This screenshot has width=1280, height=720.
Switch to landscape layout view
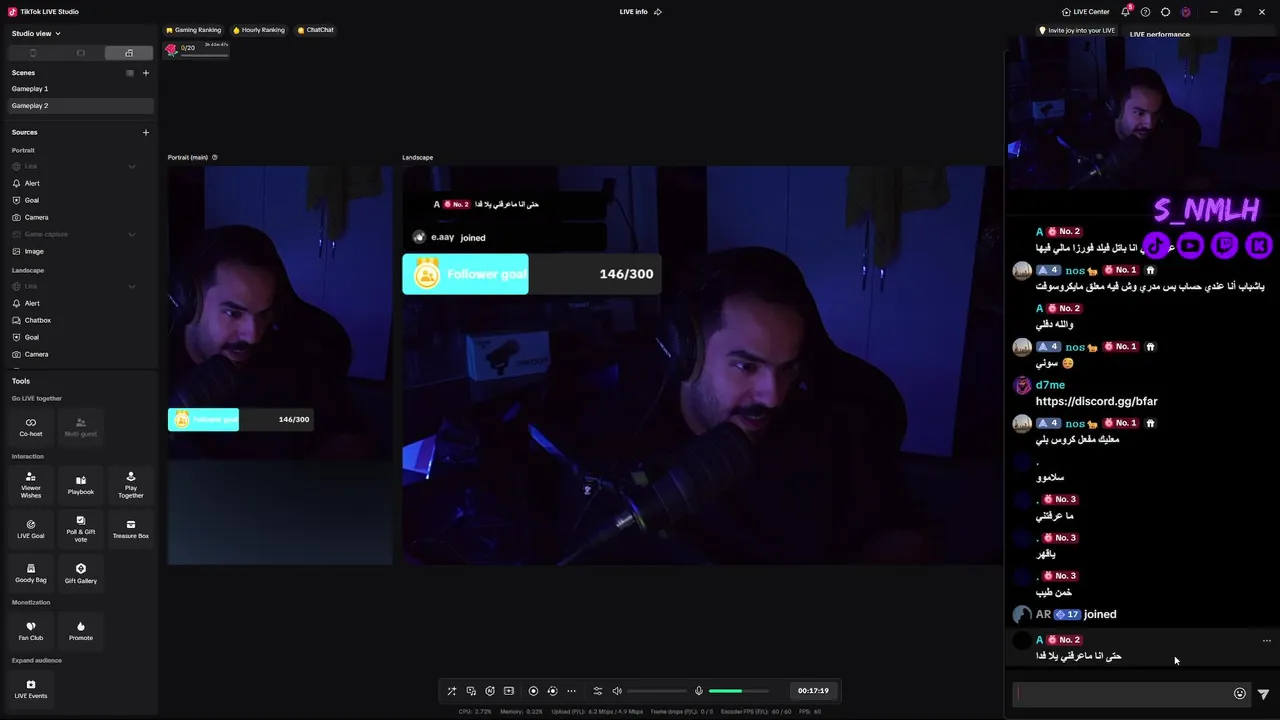click(x=81, y=53)
